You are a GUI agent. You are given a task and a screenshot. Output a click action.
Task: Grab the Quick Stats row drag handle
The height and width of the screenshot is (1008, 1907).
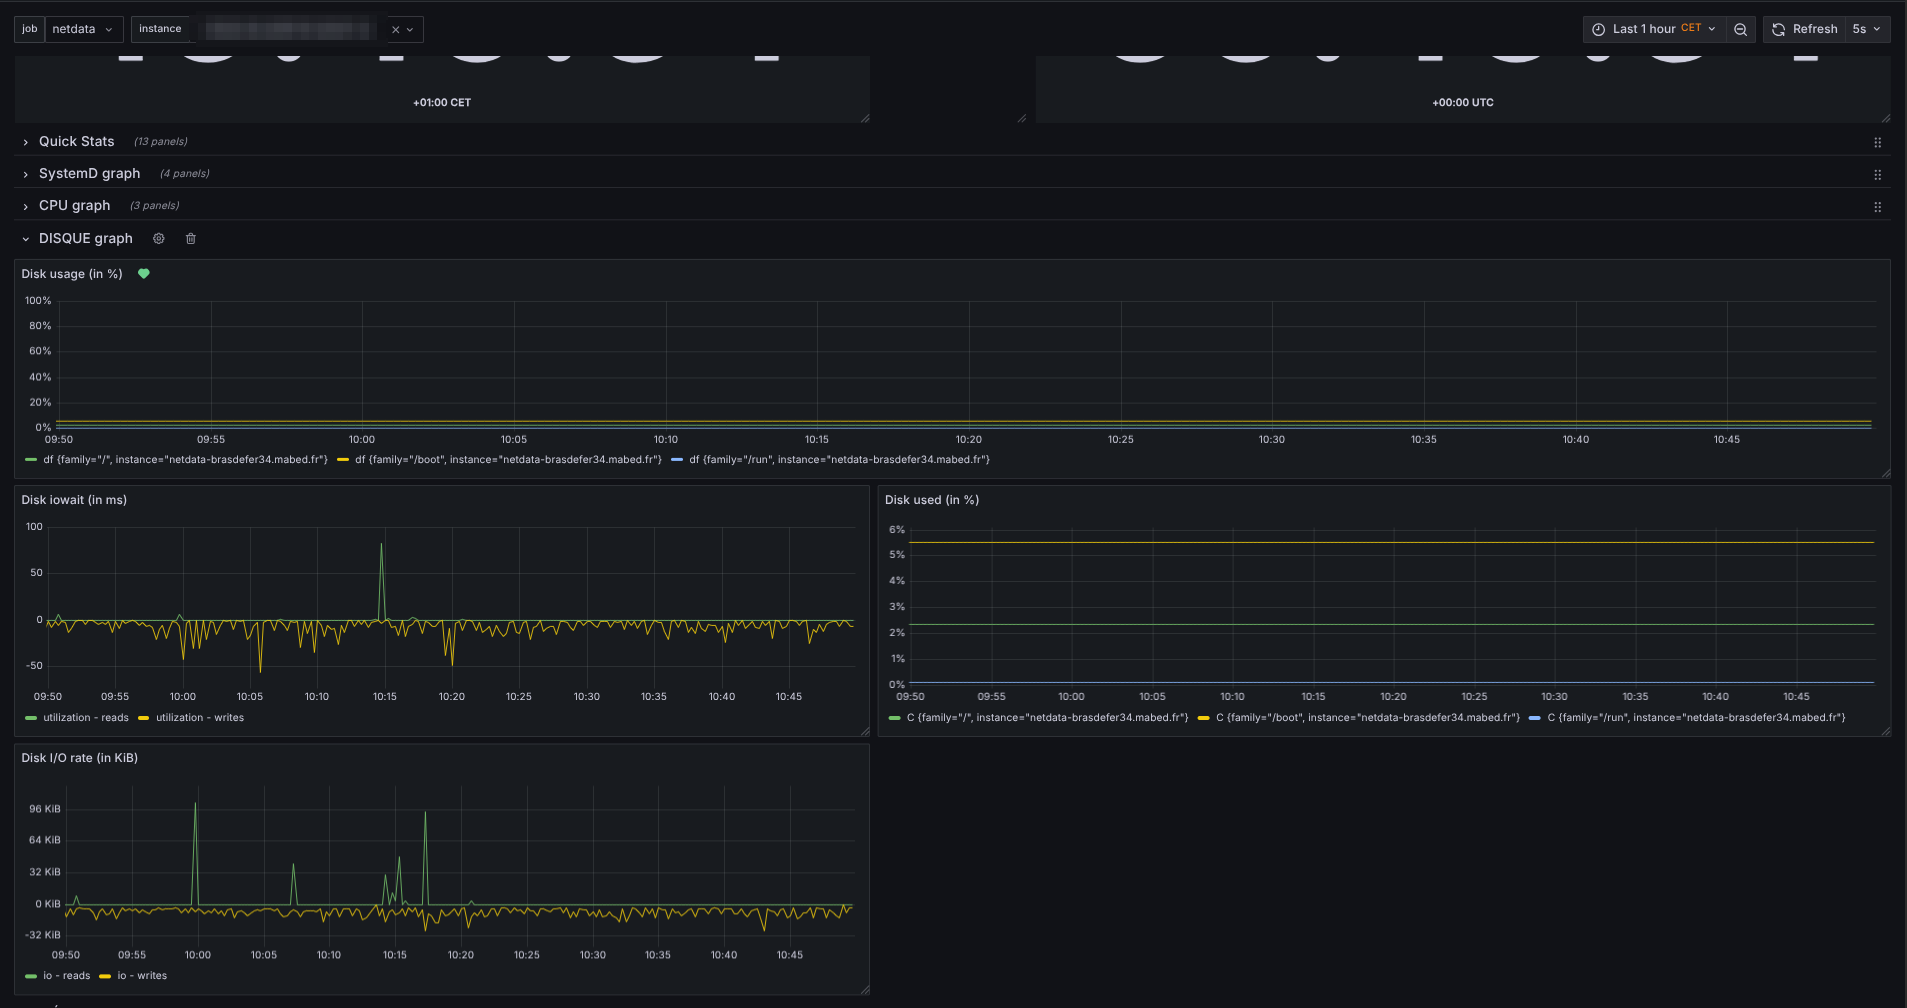(x=1877, y=143)
